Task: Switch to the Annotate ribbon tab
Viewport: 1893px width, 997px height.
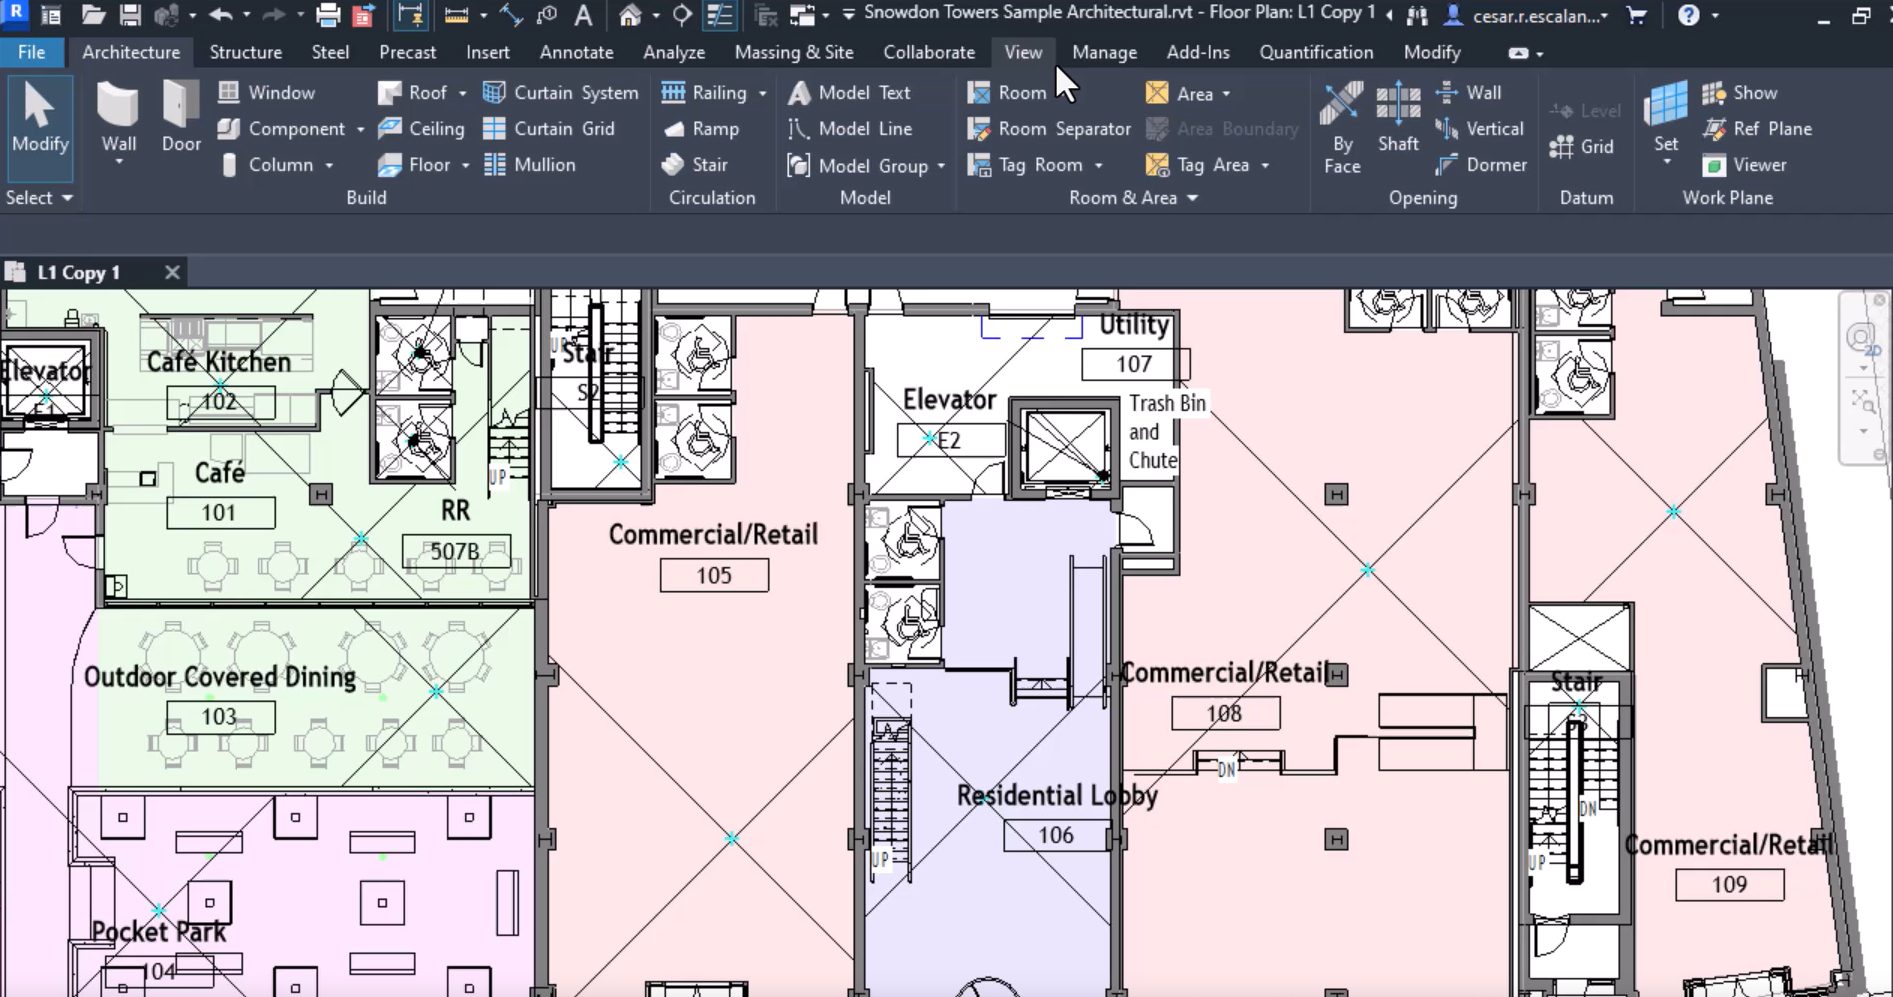Action: click(x=576, y=52)
